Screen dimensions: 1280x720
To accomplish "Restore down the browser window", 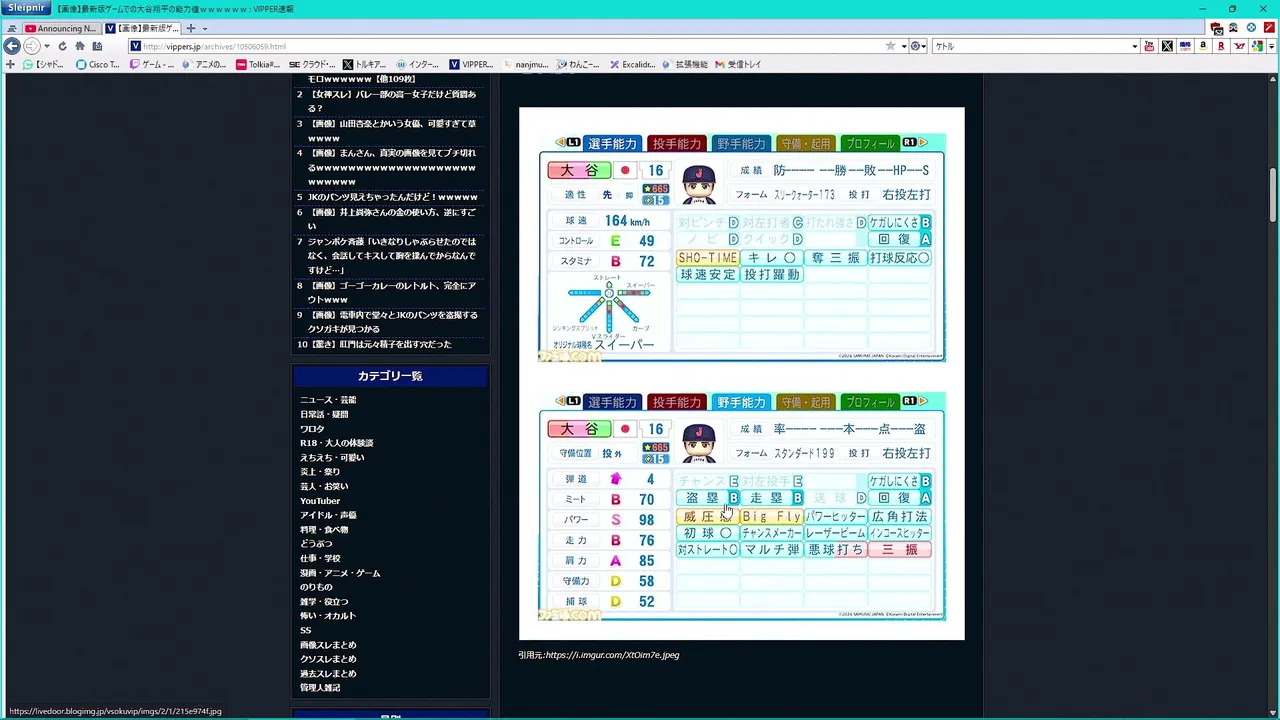I will click(1232, 8).
